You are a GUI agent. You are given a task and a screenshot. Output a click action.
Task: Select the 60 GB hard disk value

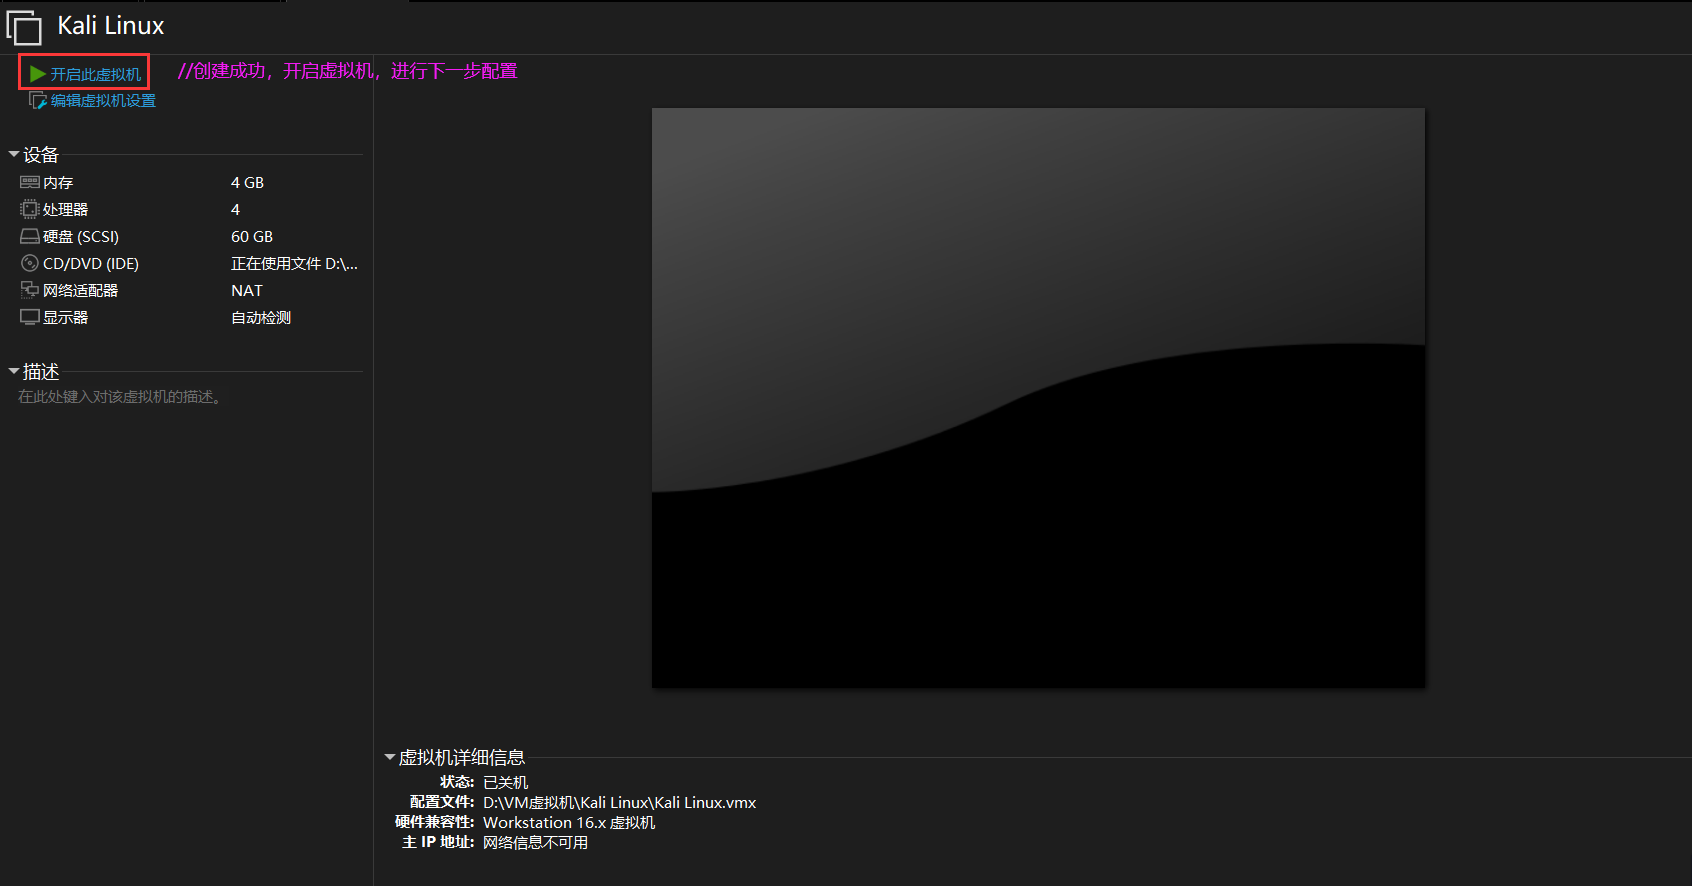pyautogui.click(x=251, y=237)
